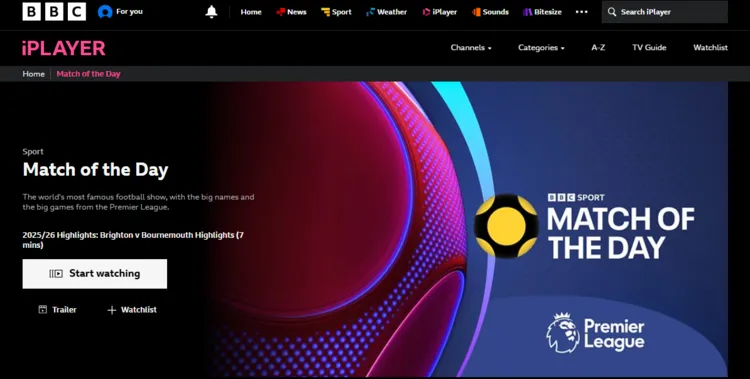
Task: Click the Trailer button
Action: 57,310
